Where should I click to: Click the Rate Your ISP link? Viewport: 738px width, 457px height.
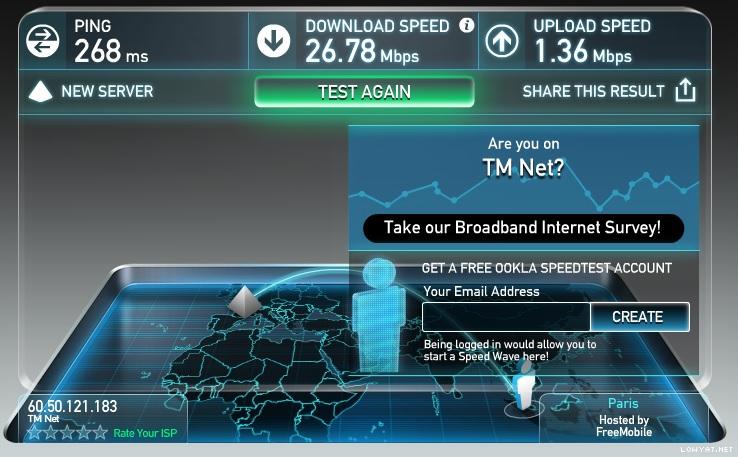tap(145, 433)
